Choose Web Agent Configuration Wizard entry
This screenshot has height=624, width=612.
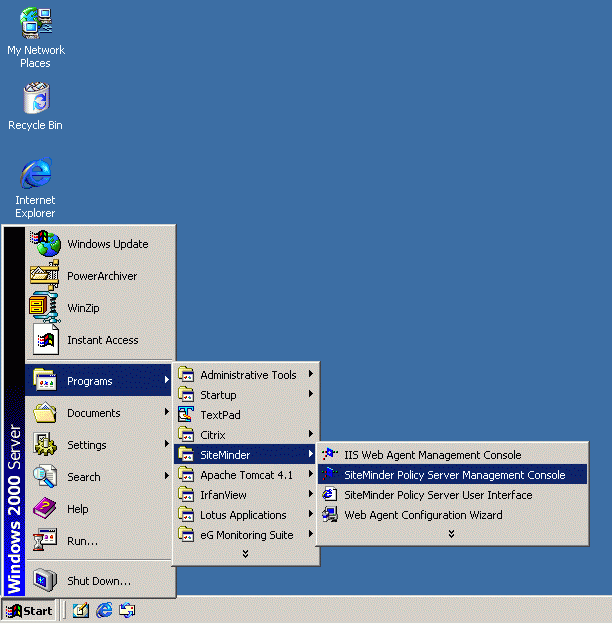coord(452,514)
